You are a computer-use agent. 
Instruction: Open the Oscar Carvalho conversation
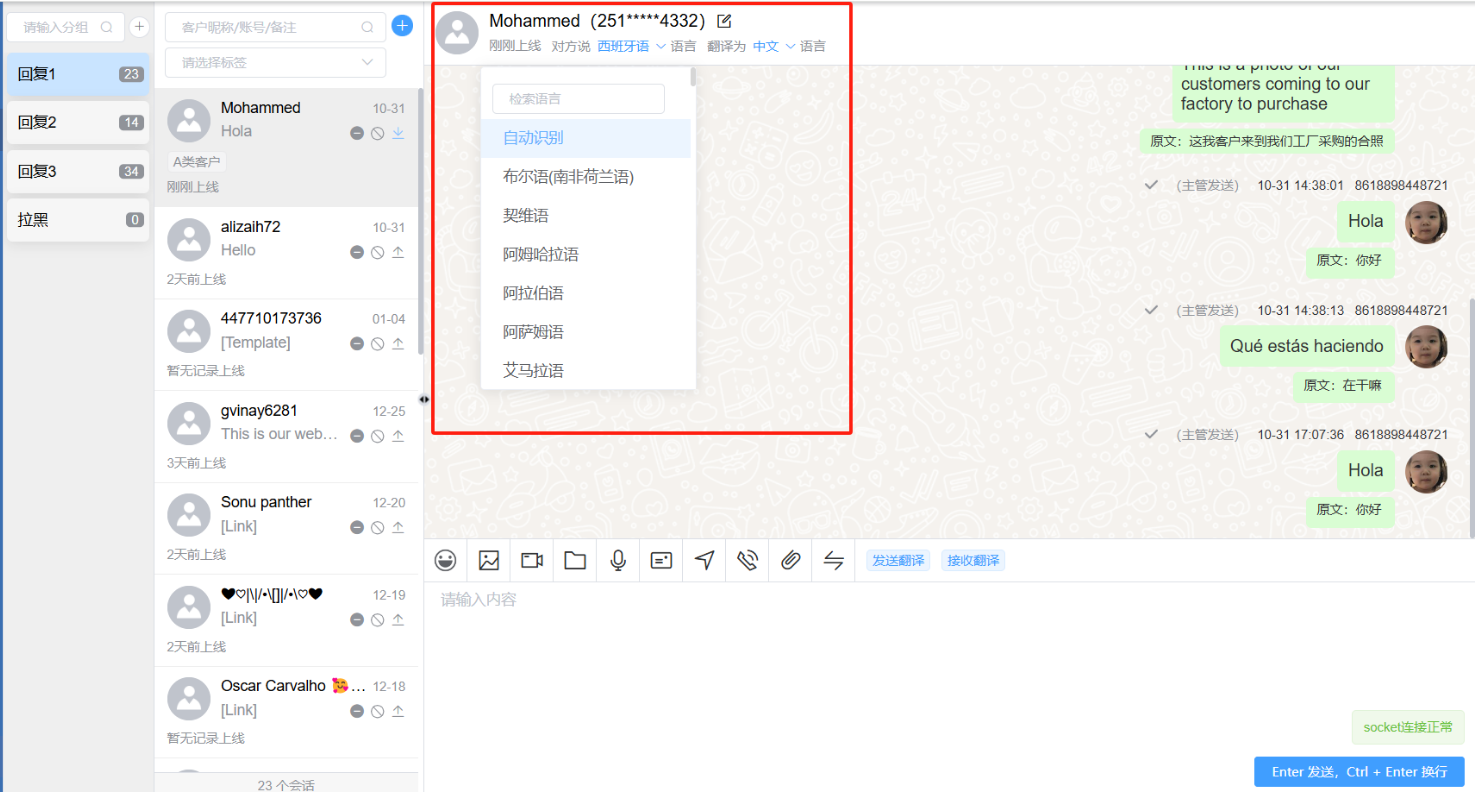pyautogui.click(x=287, y=713)
